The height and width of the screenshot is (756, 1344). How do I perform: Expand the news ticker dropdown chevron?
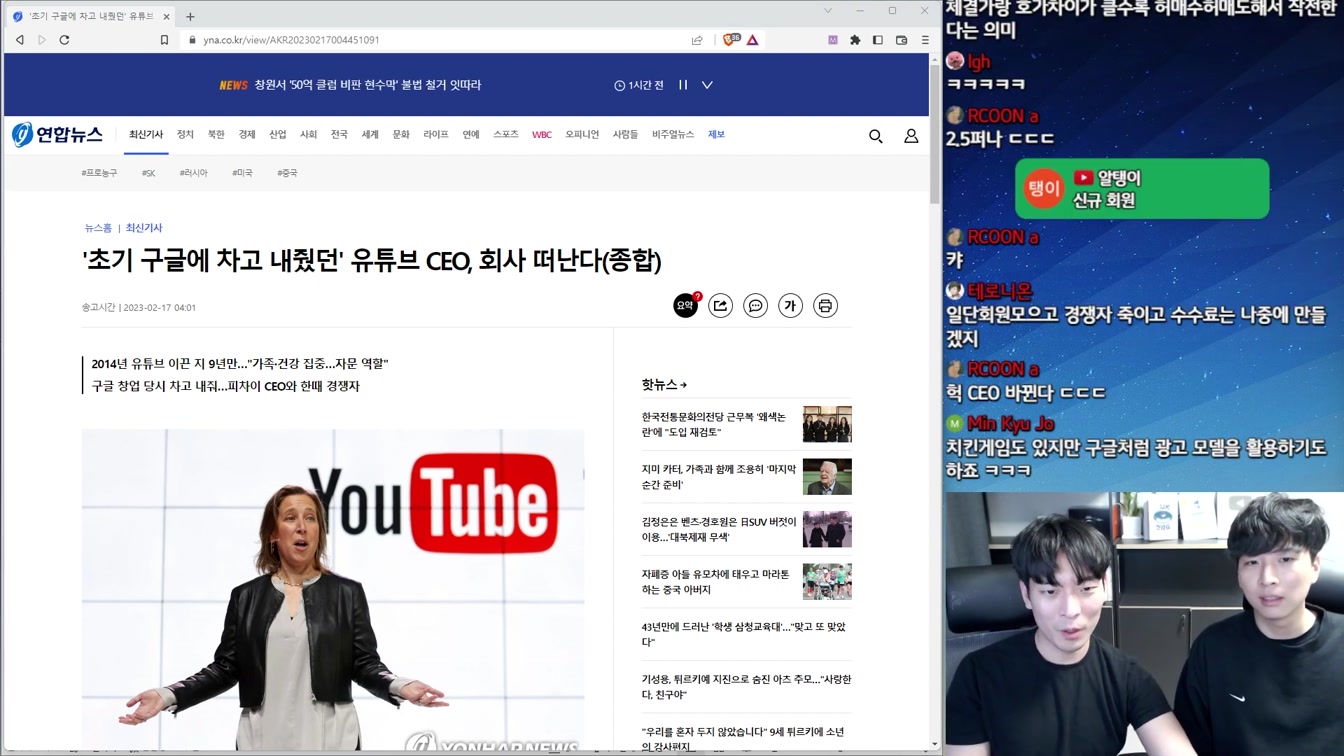[x=707, y=85]
